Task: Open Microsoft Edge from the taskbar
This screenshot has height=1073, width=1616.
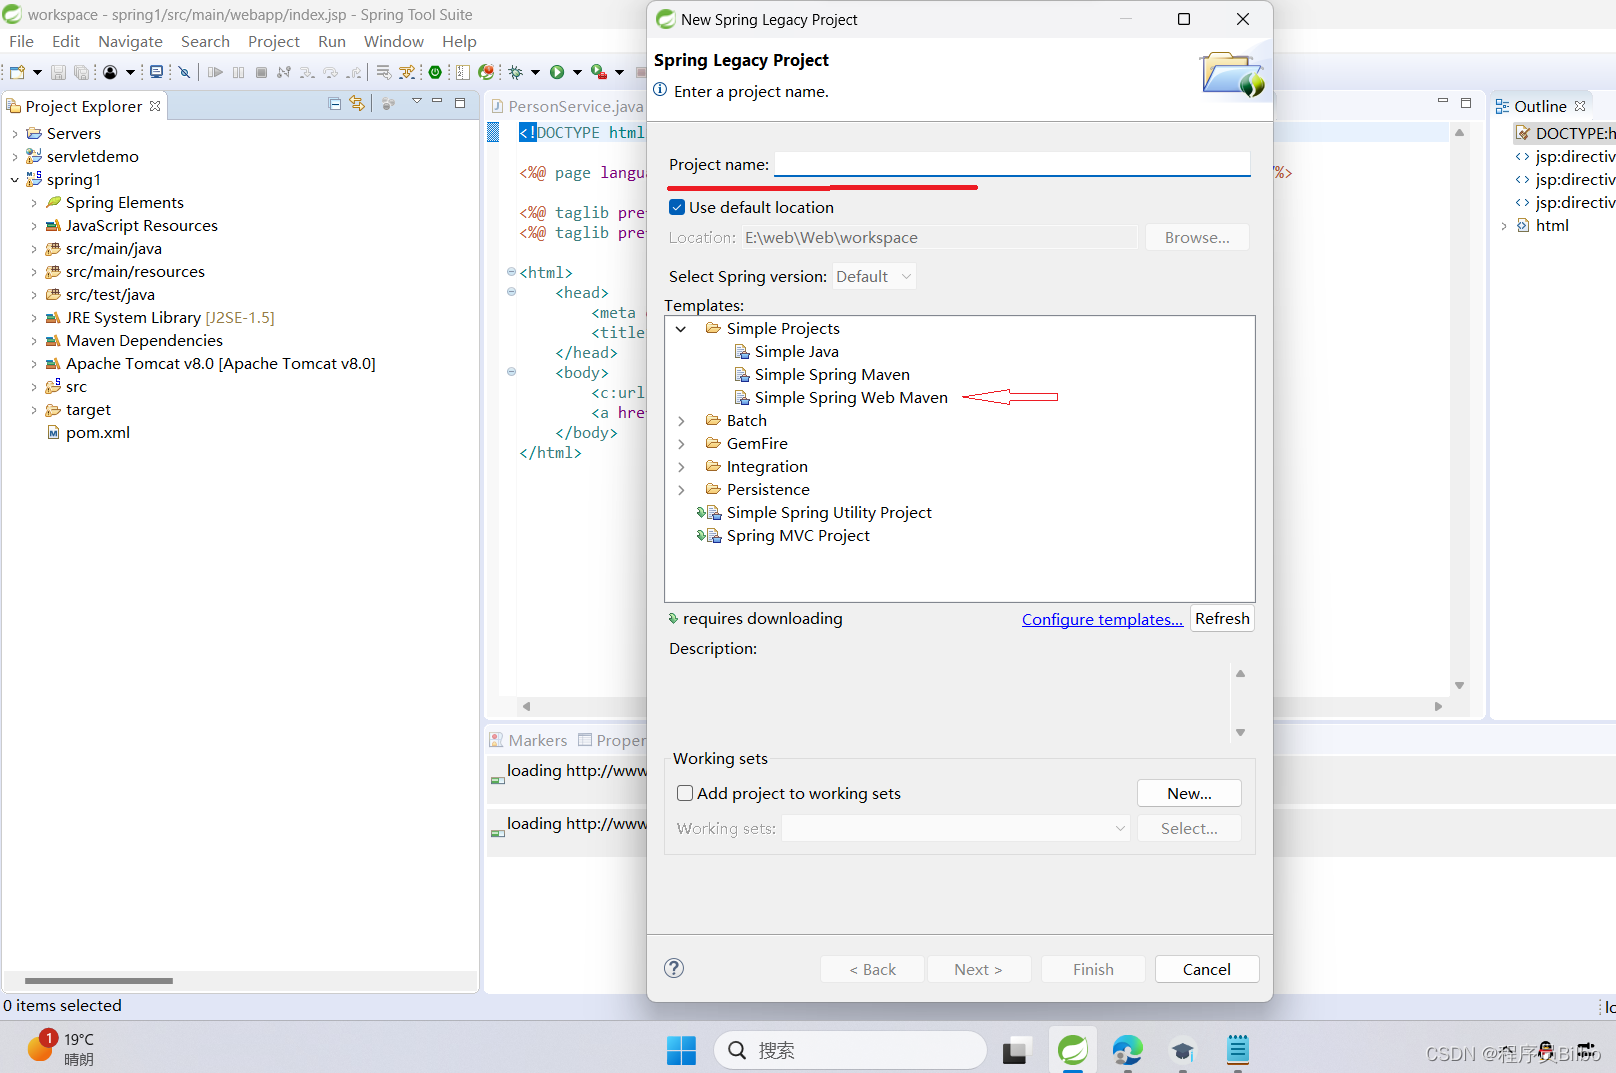Action: pos(1128,1050)
